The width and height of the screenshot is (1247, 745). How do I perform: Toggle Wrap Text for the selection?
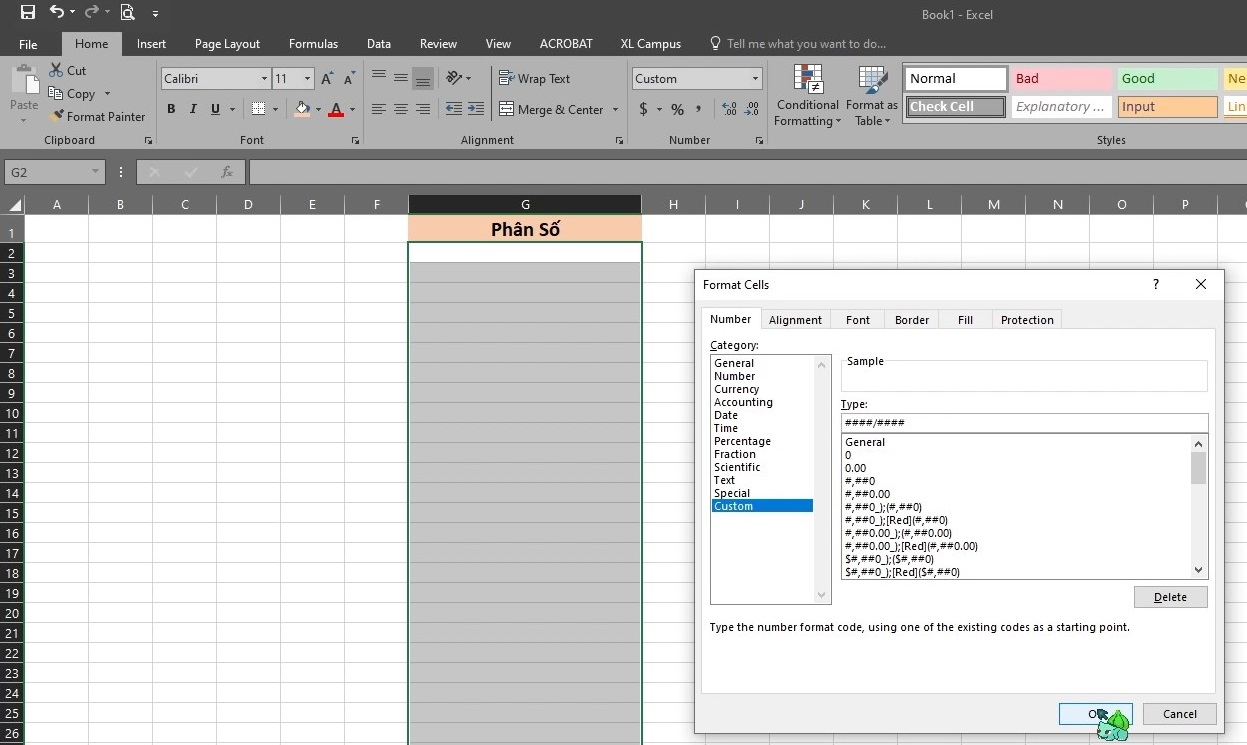click(x=534, y=78)
